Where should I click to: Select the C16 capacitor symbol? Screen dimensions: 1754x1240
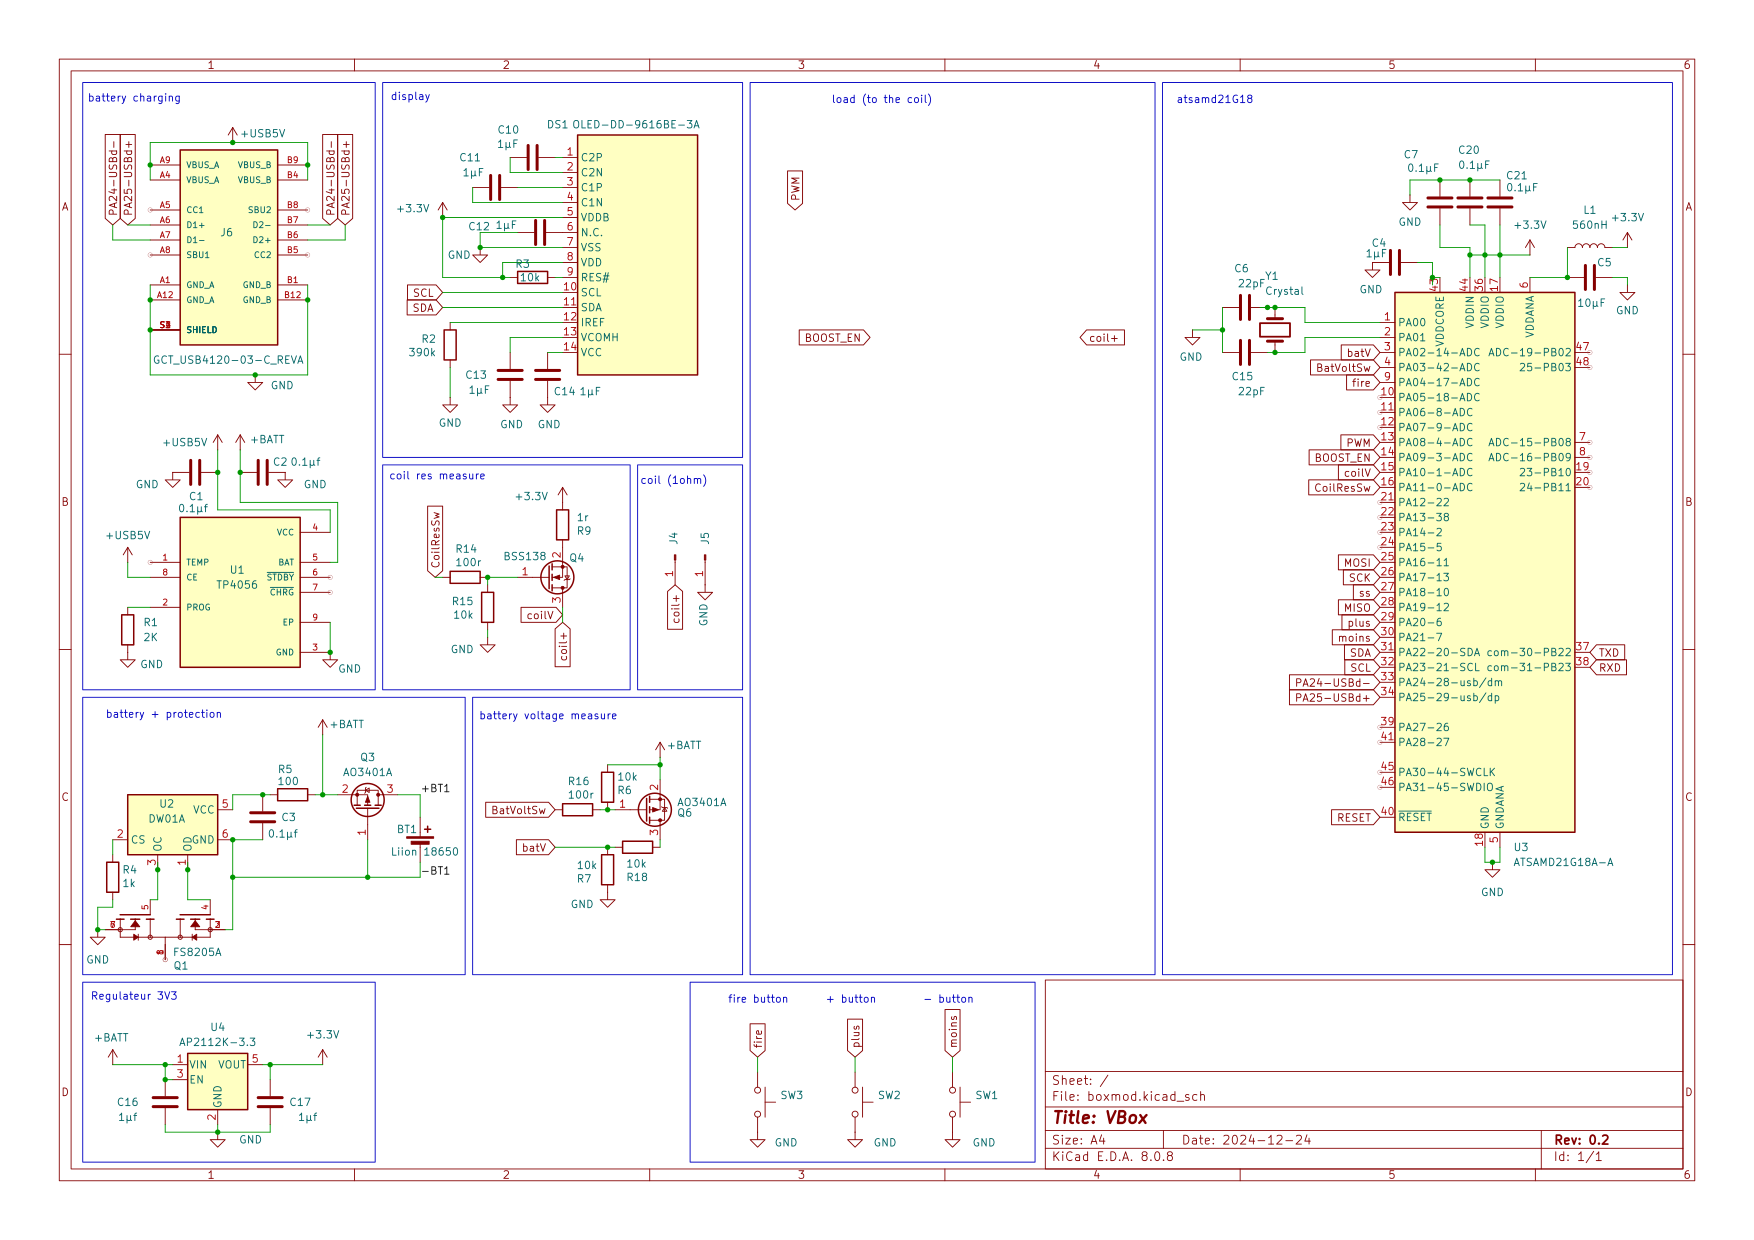165,1101
